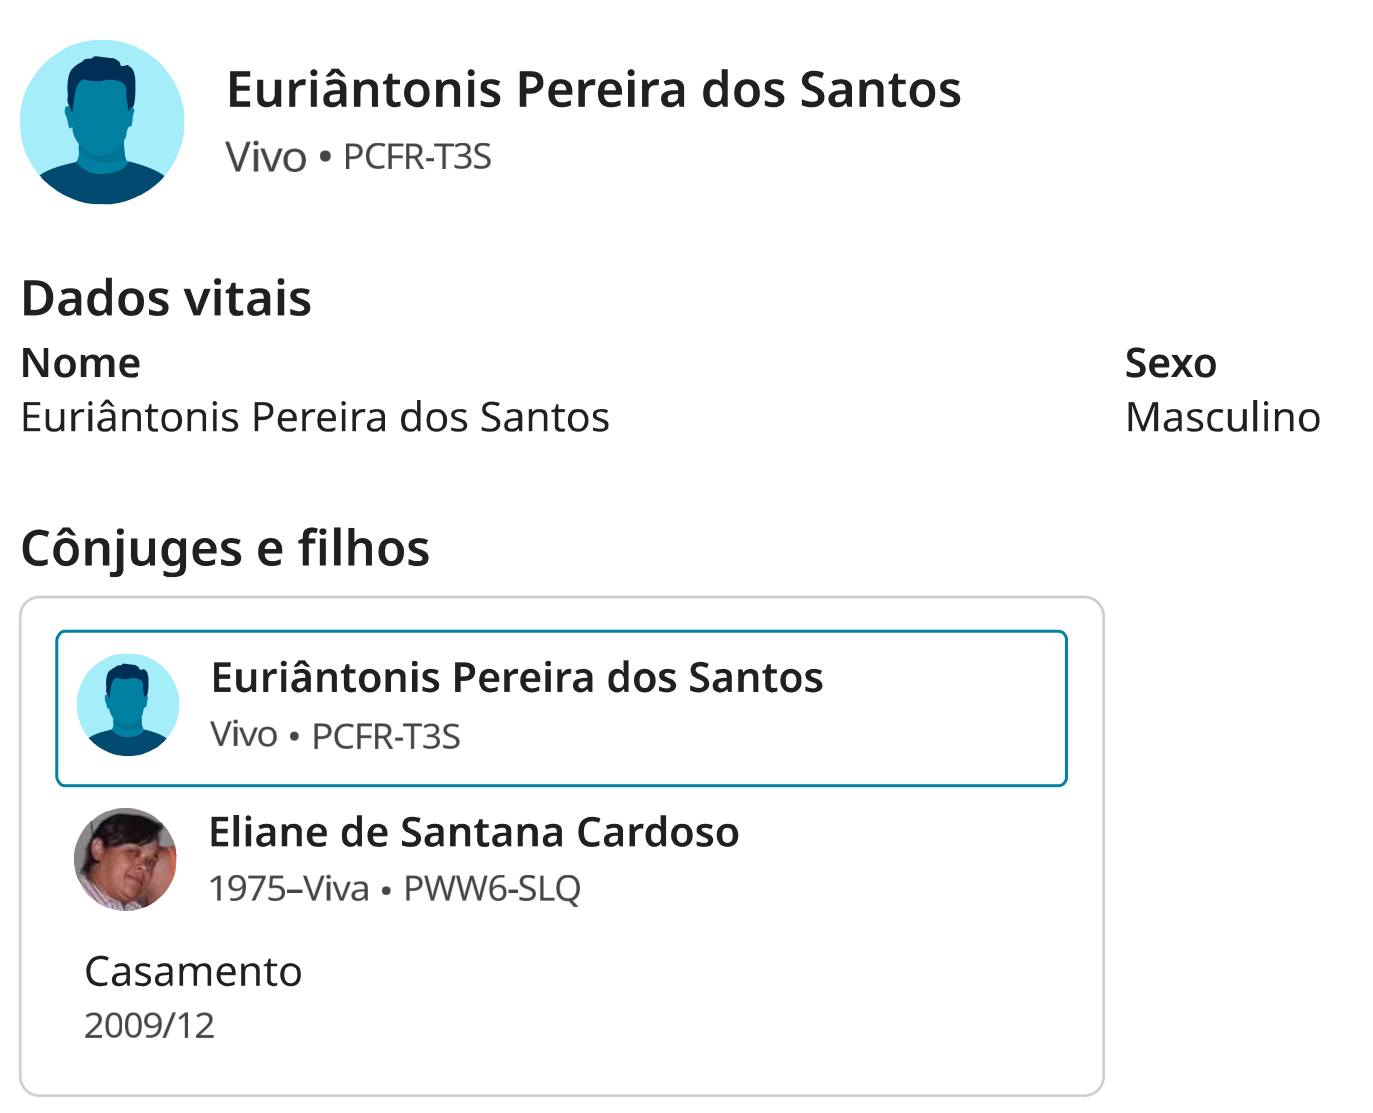Image resolution: width=1373 pixels, height=1113 pixels.
Task: Click the 1975–Viva lifespan text
Action: pos(289,888)
